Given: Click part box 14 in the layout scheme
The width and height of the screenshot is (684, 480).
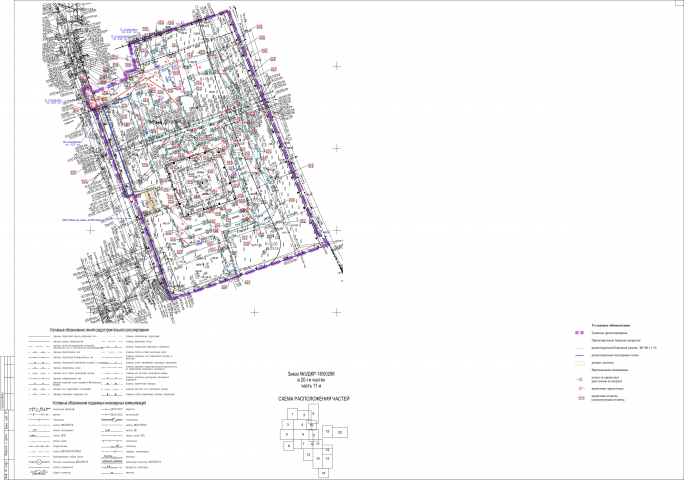Looking at the screenshot, I should tap(318, 458).
